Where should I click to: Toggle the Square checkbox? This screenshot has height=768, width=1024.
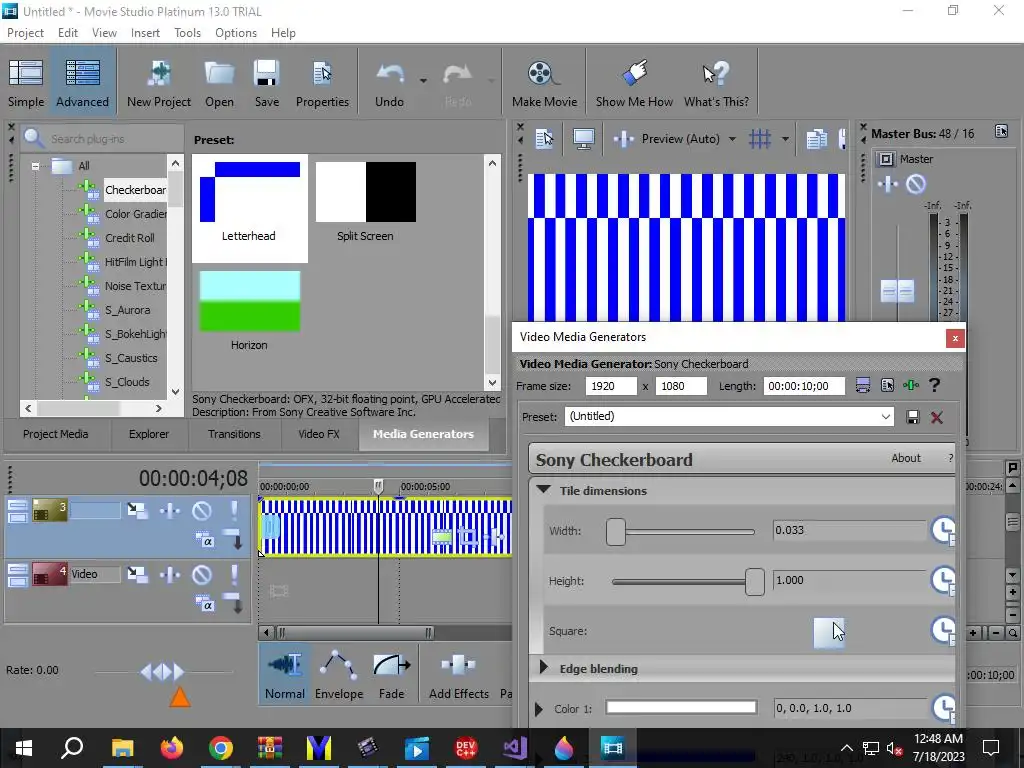(x=829, y=632)
